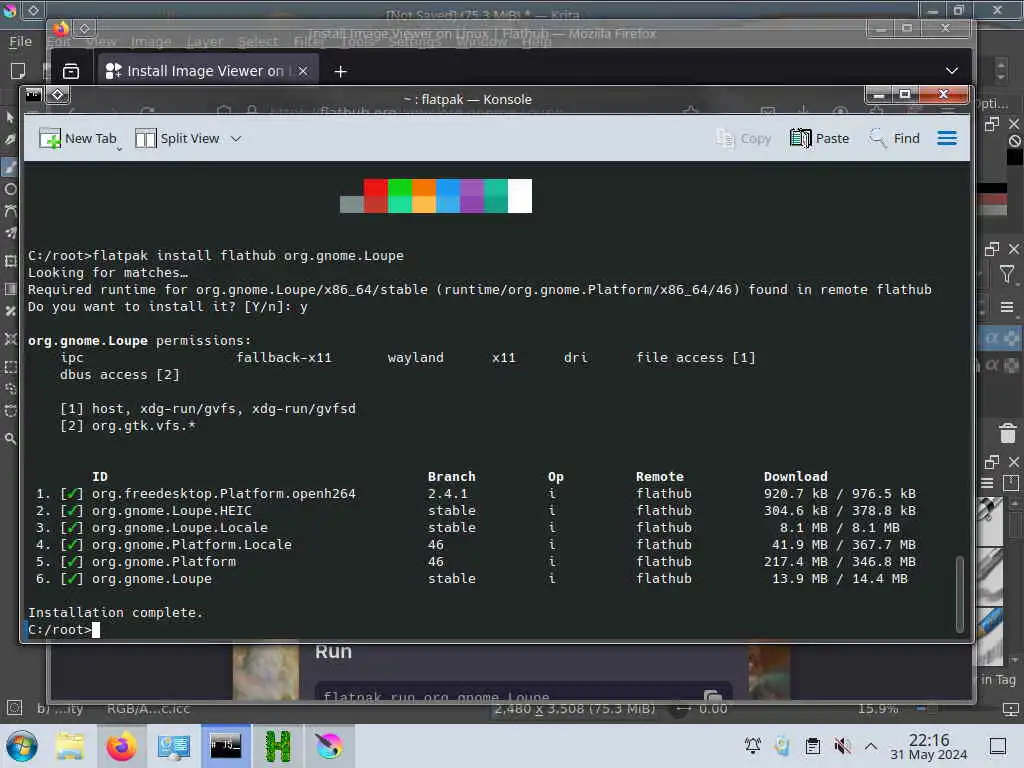Toggle the pin button in the Konsole title bar
Image resolution: width=1024 pixels, height=768 pixels.
tap(57, 95)
